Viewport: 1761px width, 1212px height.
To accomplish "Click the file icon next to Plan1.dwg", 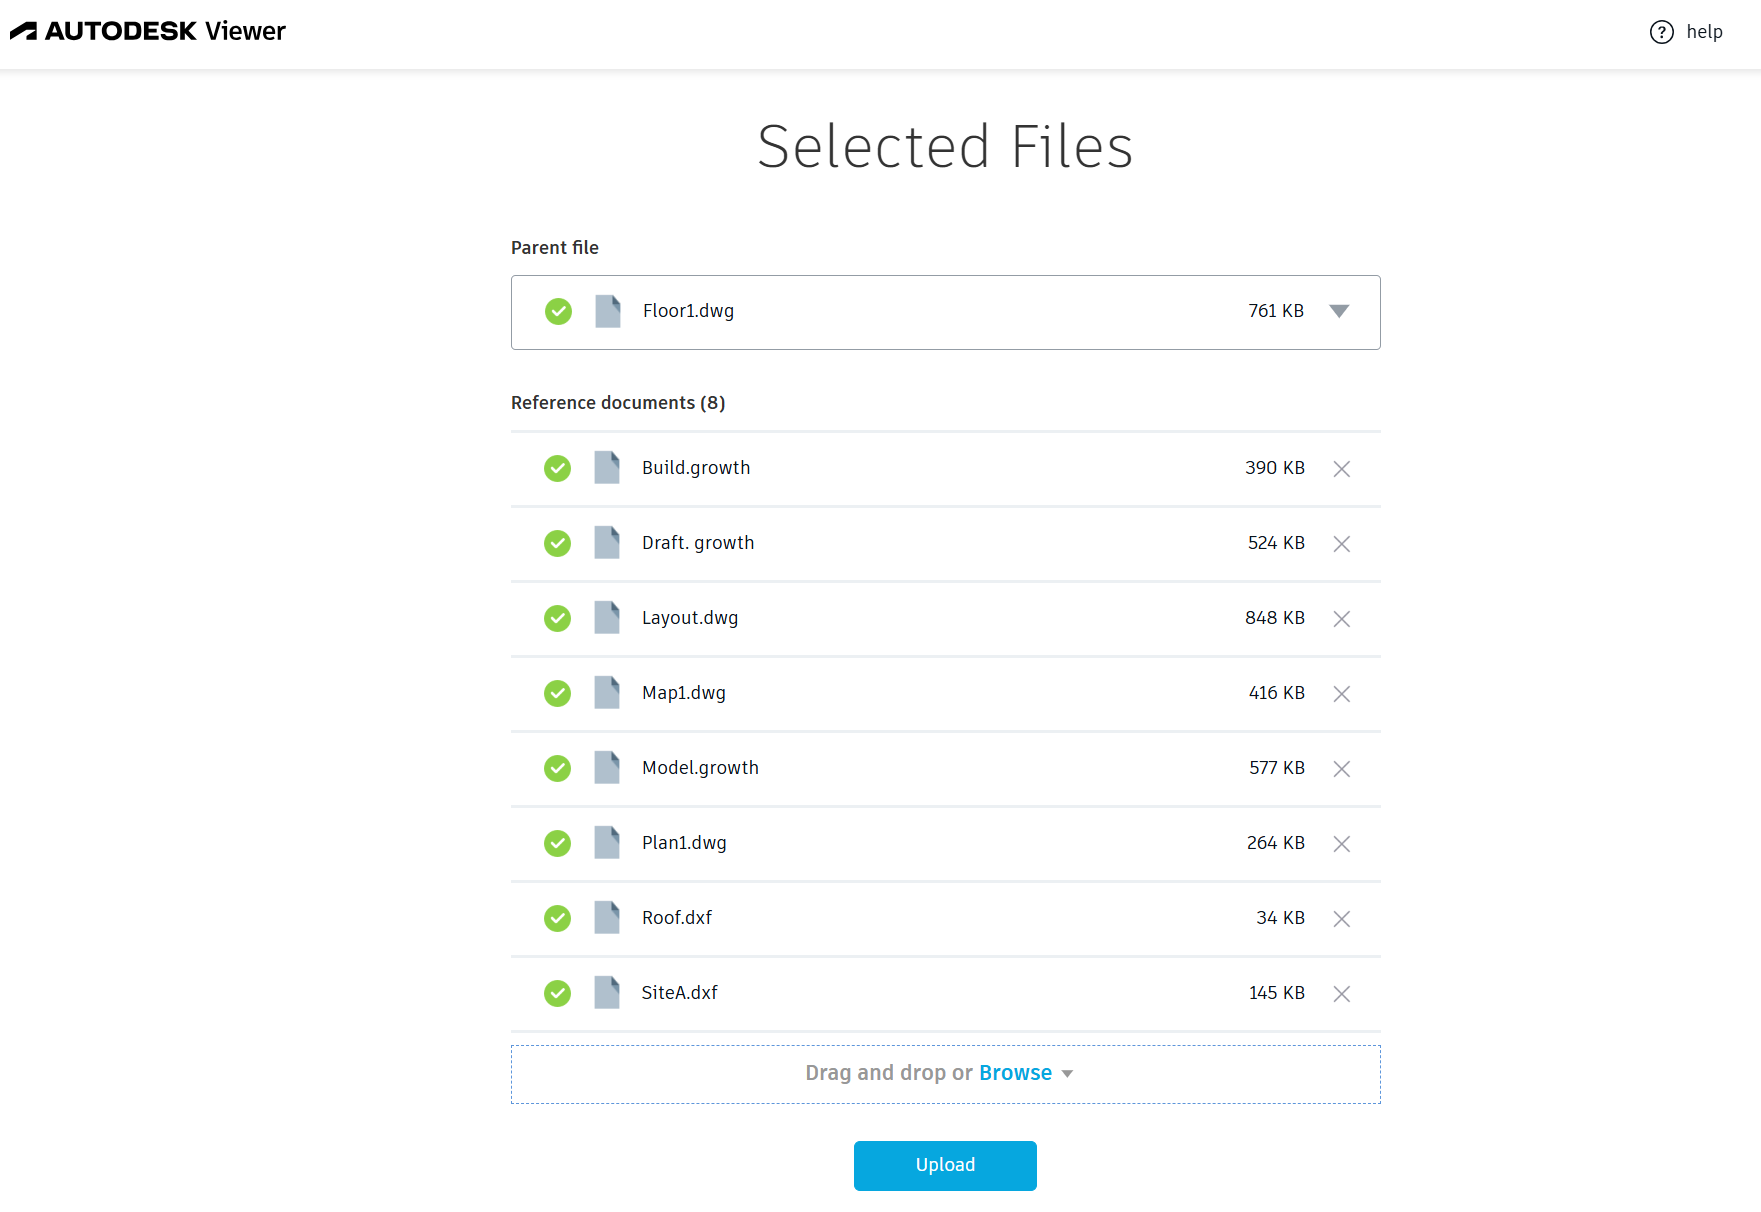I will point(607,843).
